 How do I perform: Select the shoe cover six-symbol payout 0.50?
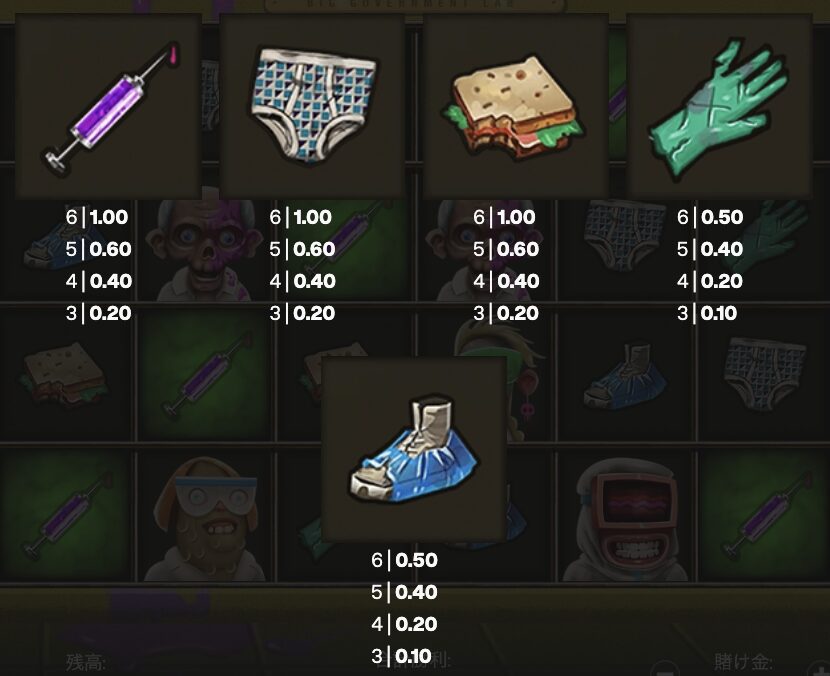[x=404, y=560]
